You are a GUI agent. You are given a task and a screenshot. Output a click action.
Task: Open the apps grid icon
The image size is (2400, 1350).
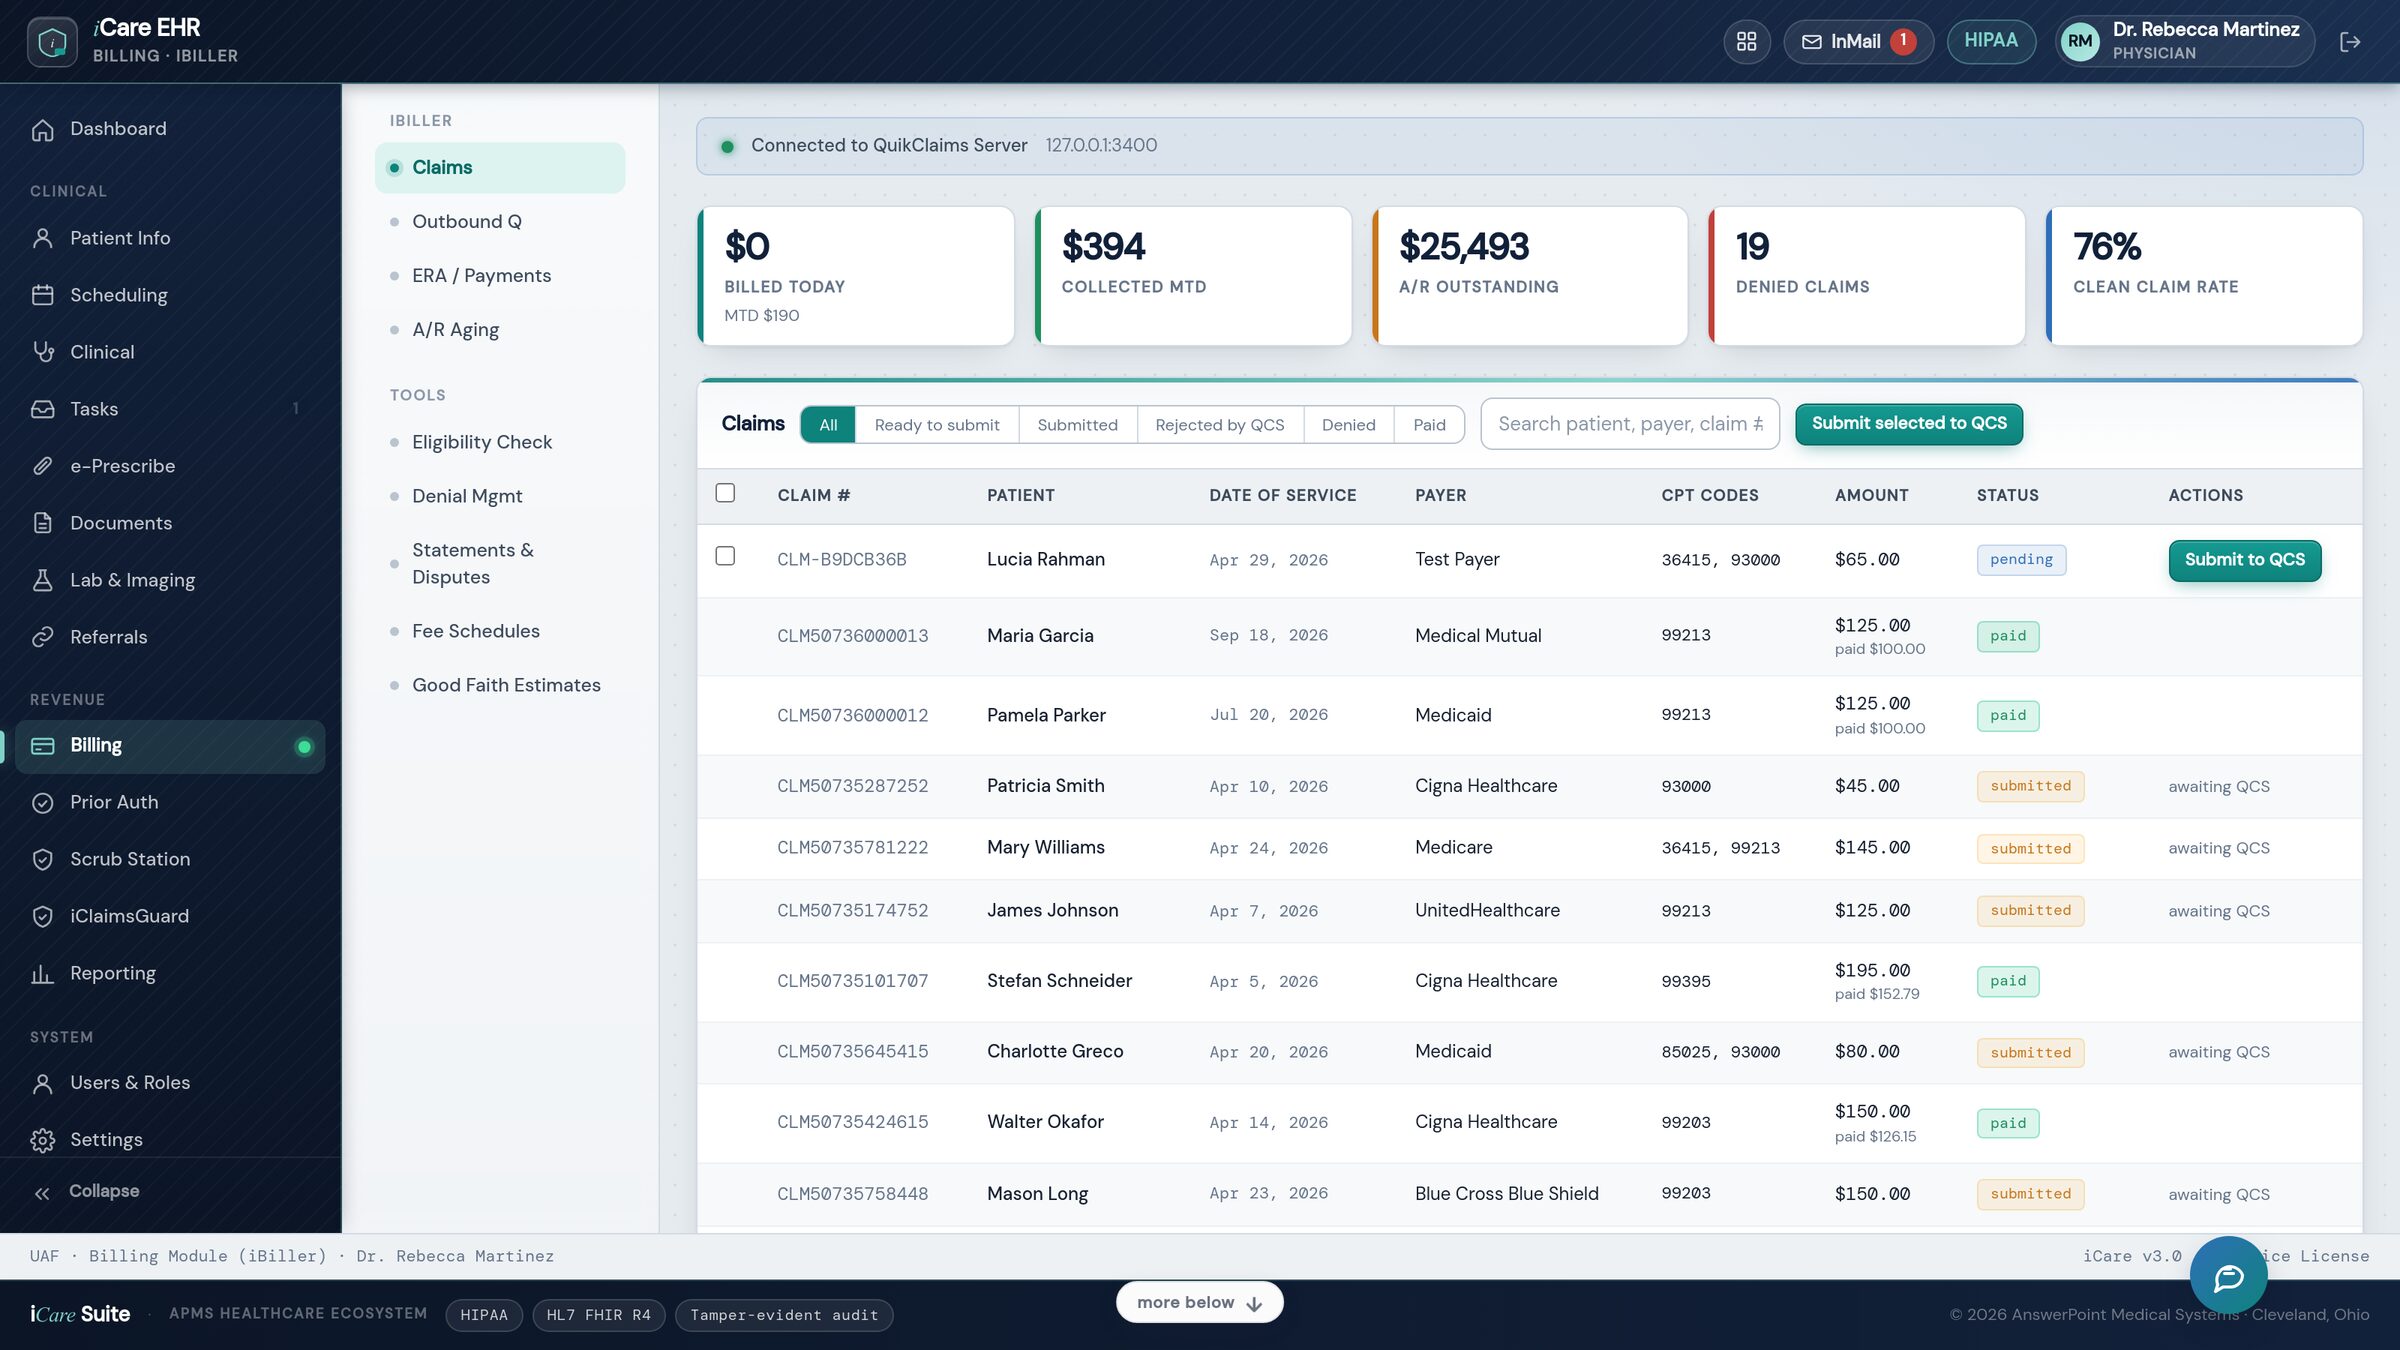tap(1746, 42)
